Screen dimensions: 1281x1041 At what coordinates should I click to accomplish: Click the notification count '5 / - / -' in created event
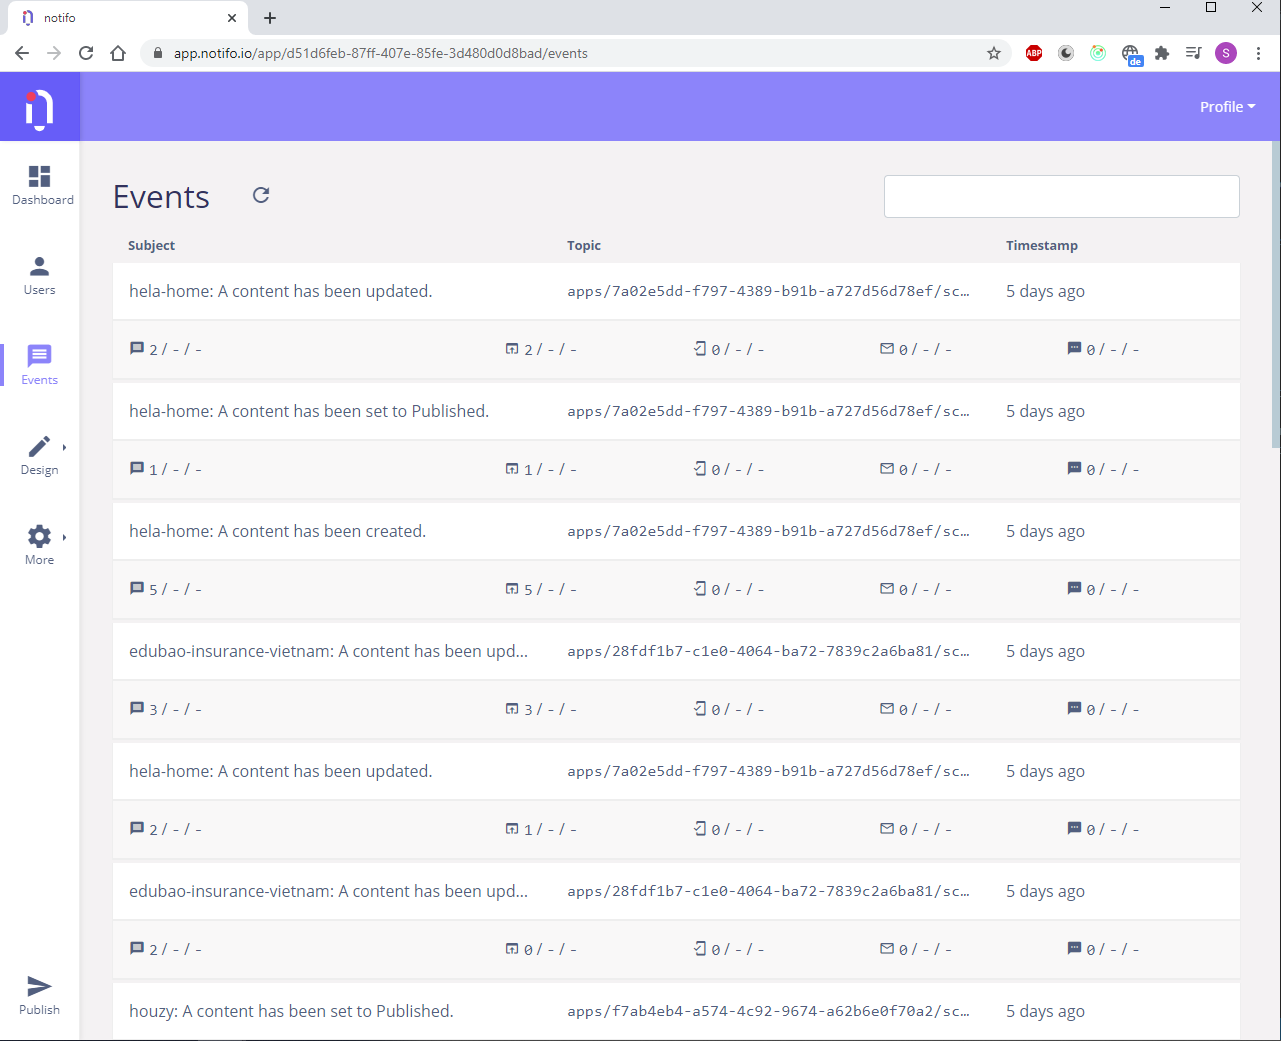[x=166, y=589]
